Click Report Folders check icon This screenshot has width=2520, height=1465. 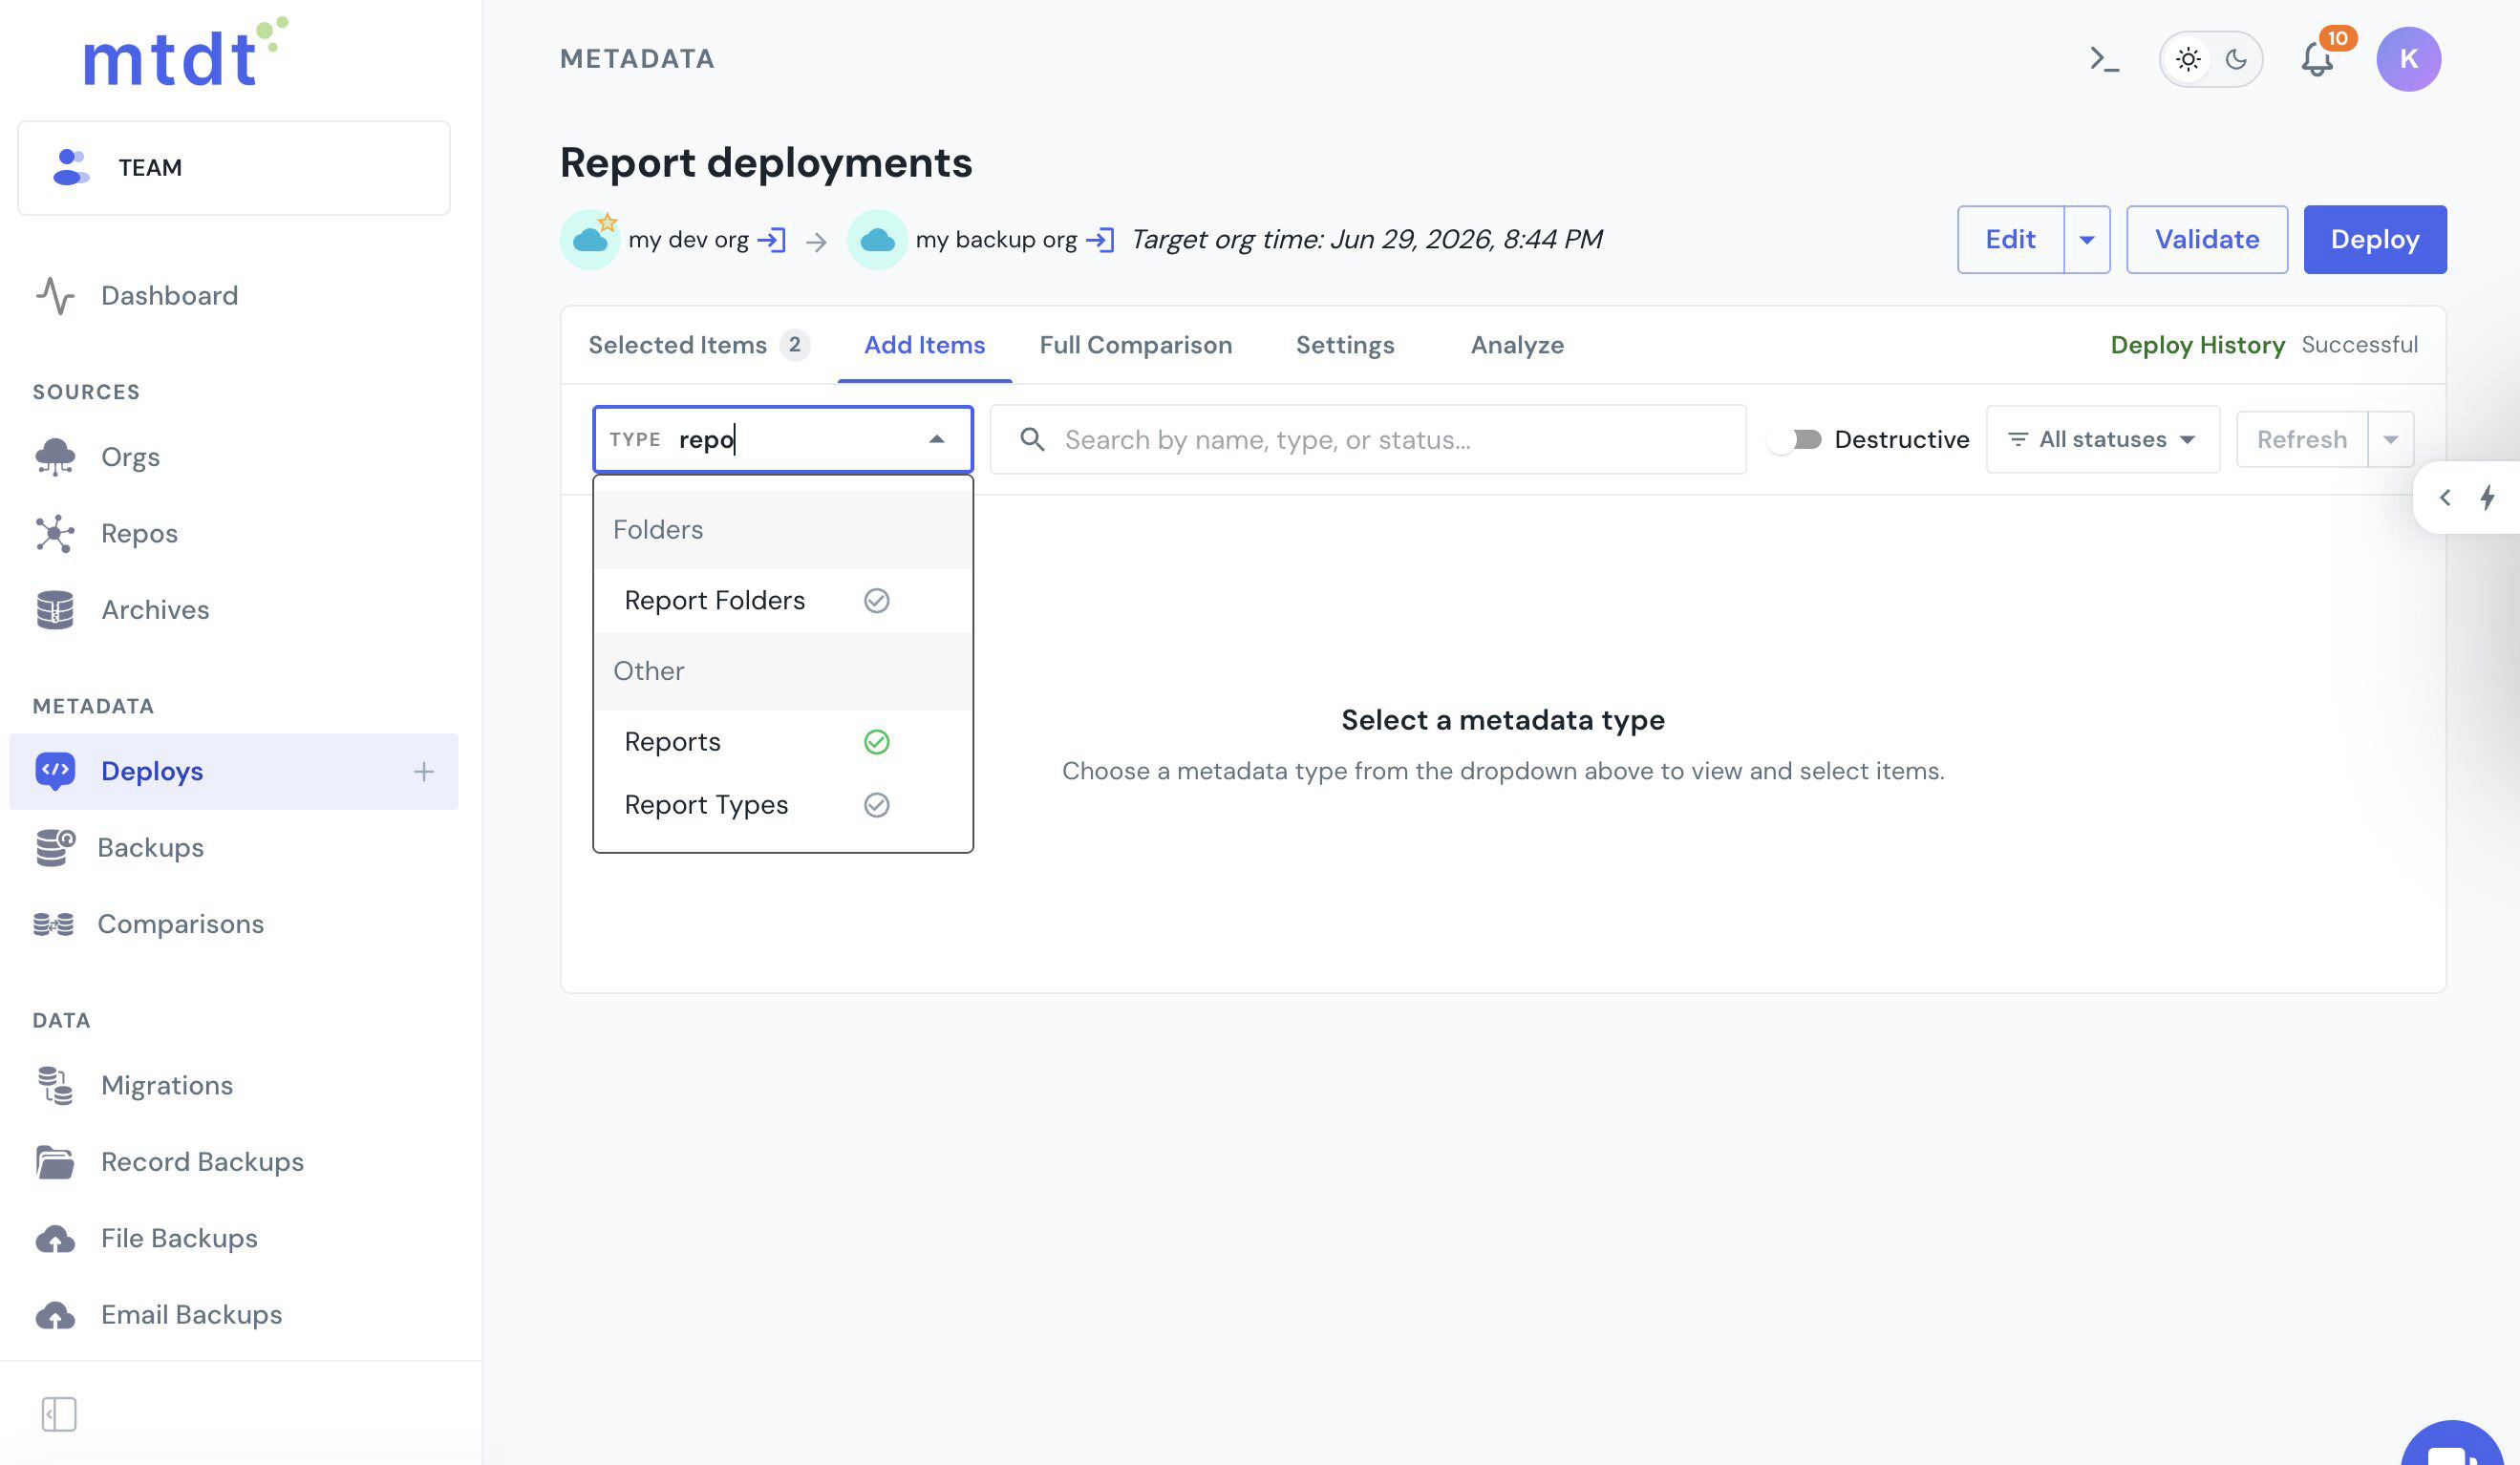pyautogui.click(x=876, y=601)
